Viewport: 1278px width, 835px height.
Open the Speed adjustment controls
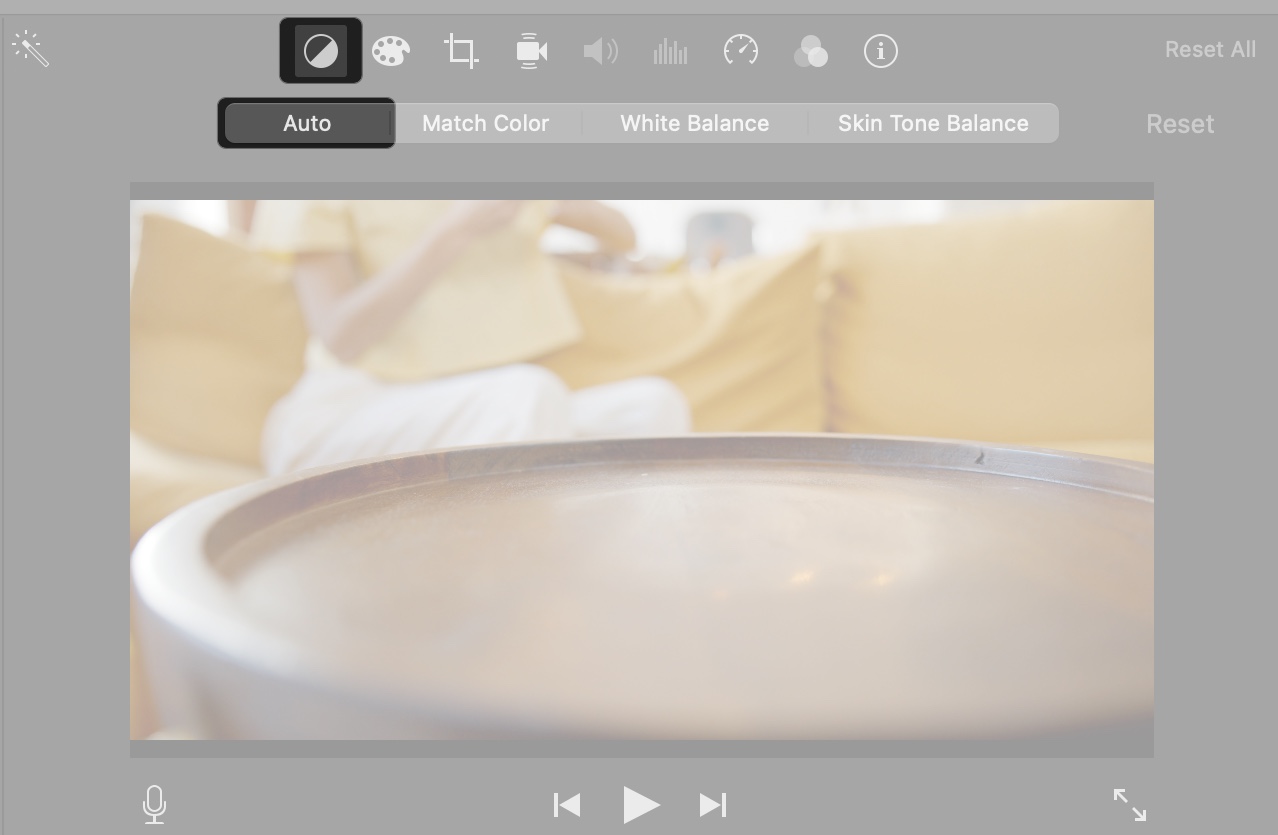741,50
